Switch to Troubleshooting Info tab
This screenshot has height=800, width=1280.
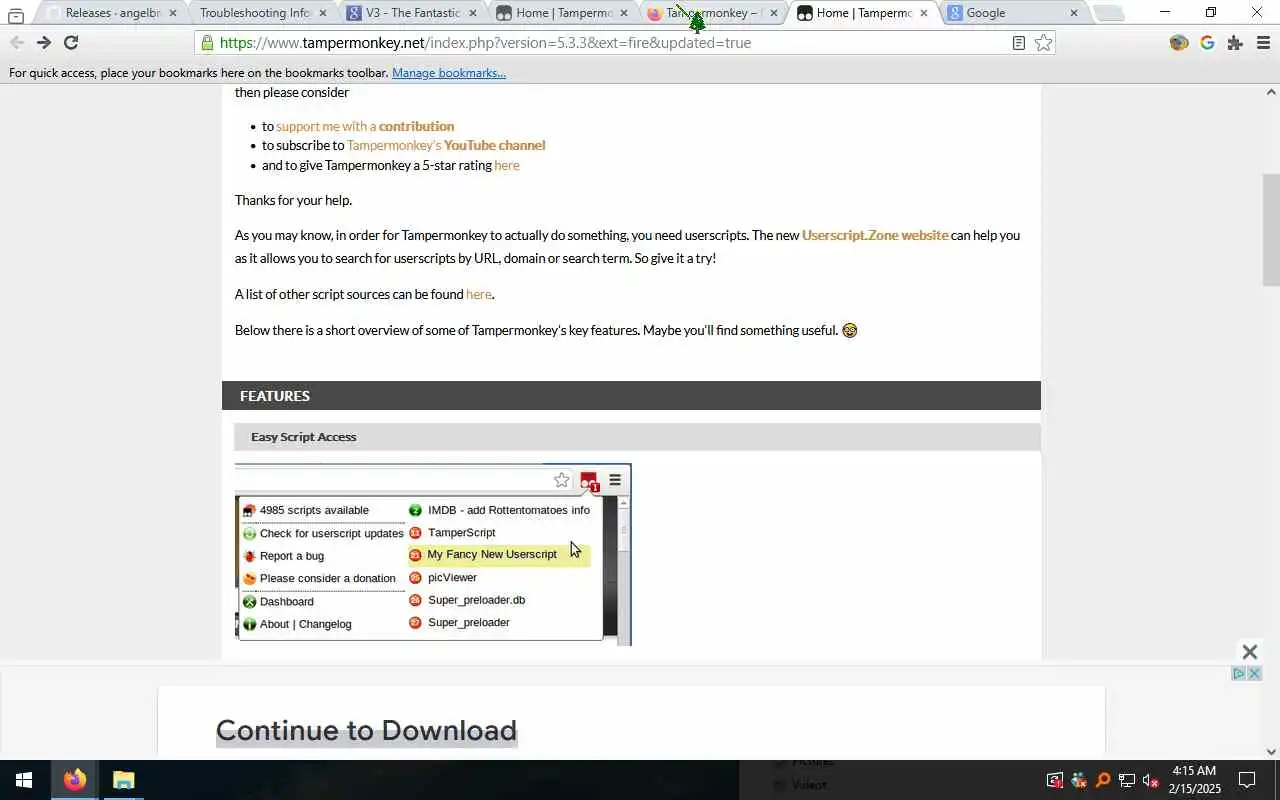(262, 13)
